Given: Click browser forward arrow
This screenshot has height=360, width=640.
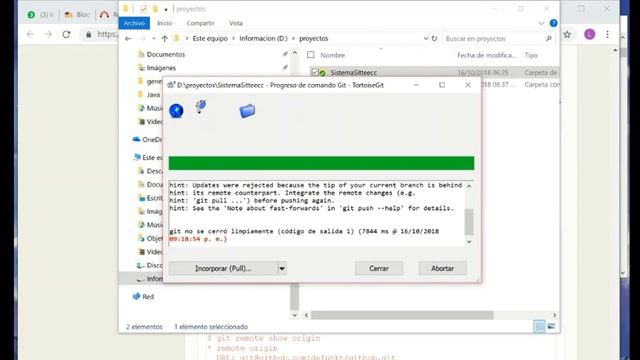Looking at the screenshot, I should (x=48, y=34).
